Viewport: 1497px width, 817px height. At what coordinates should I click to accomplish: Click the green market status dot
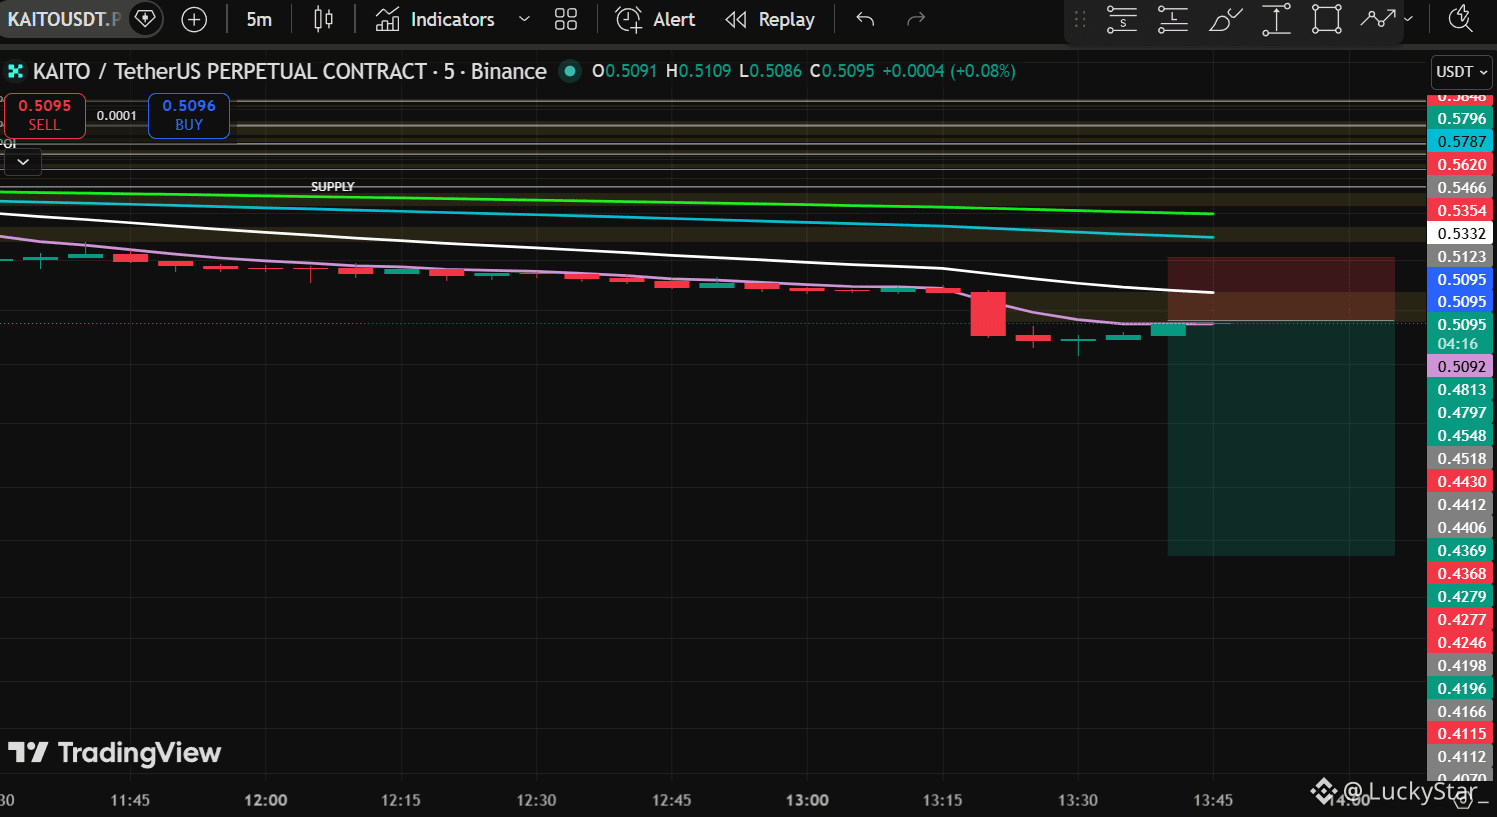[570, 71]
